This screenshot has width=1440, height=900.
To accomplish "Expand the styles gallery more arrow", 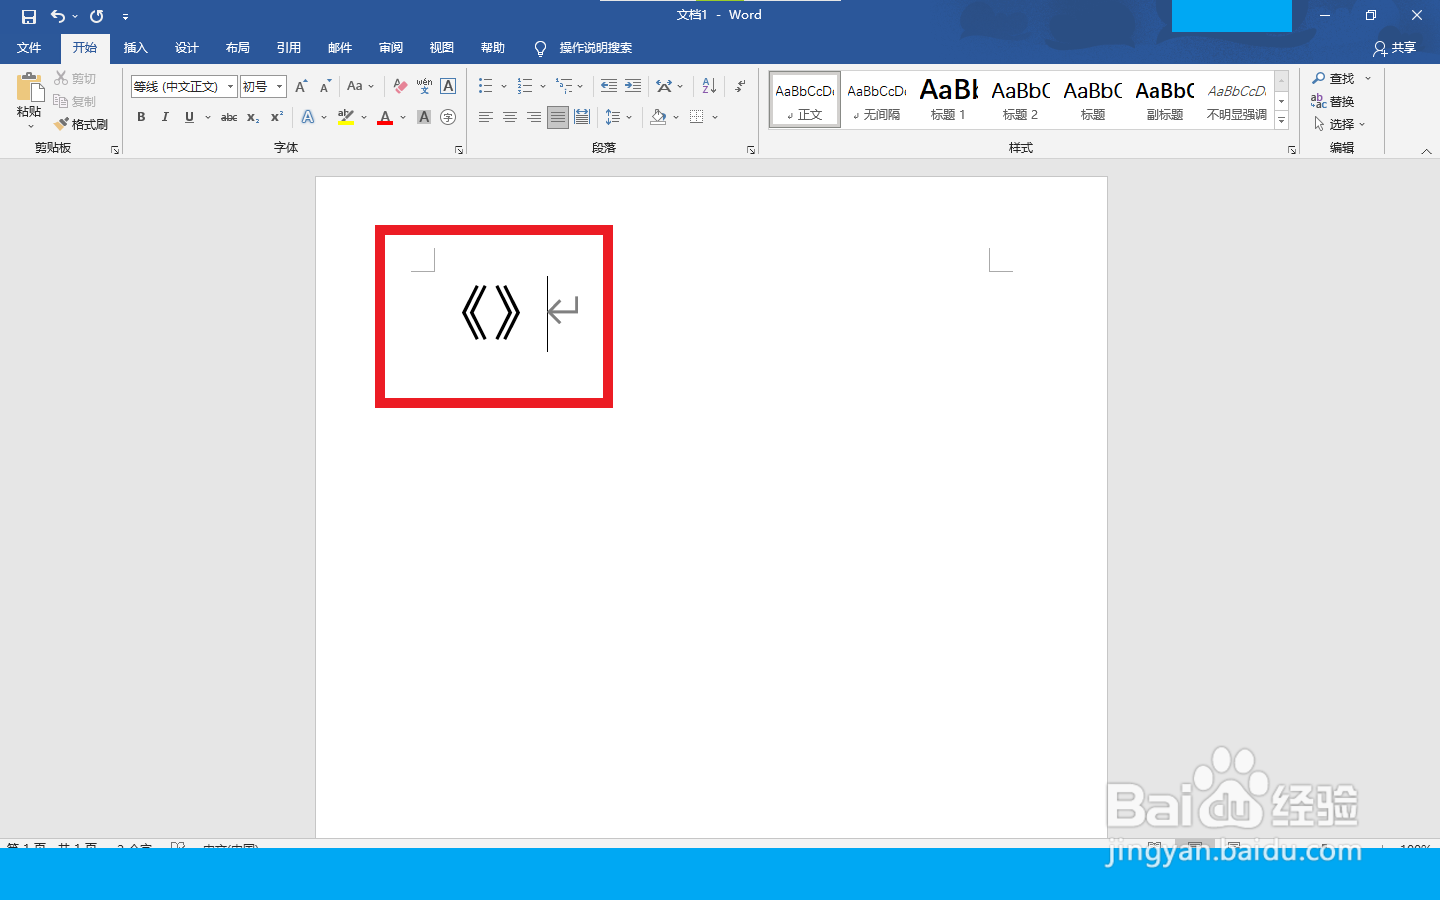I will 1281,120.
